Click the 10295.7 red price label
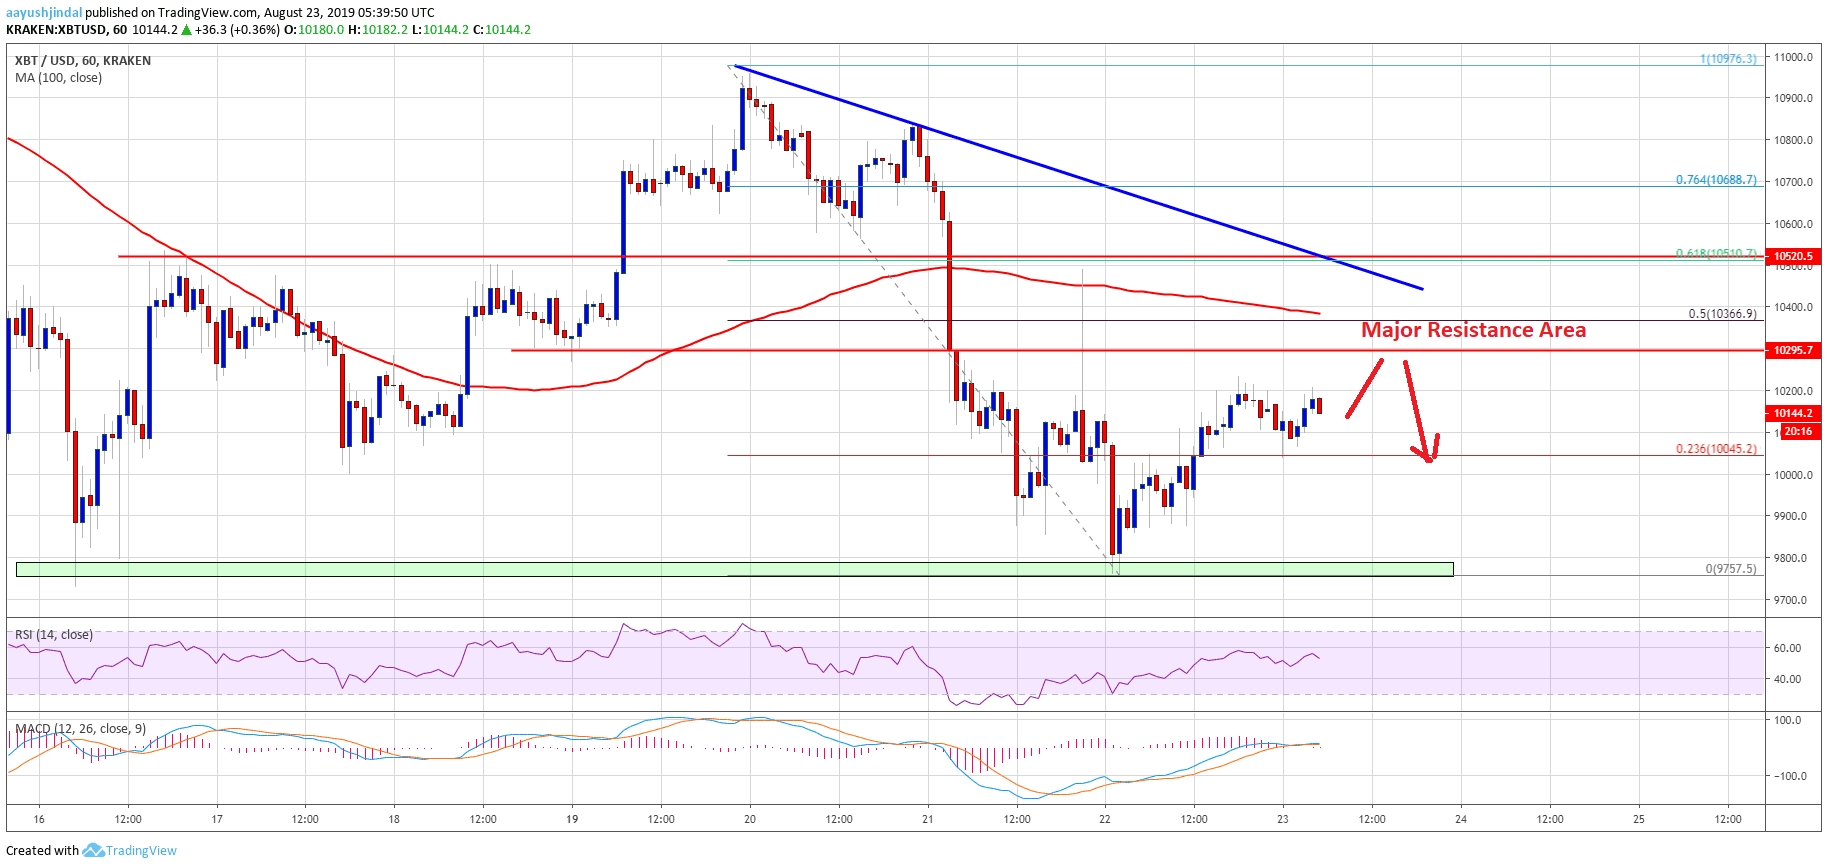This screenshot has width=1828, height=868. [x=1793, y=350]
